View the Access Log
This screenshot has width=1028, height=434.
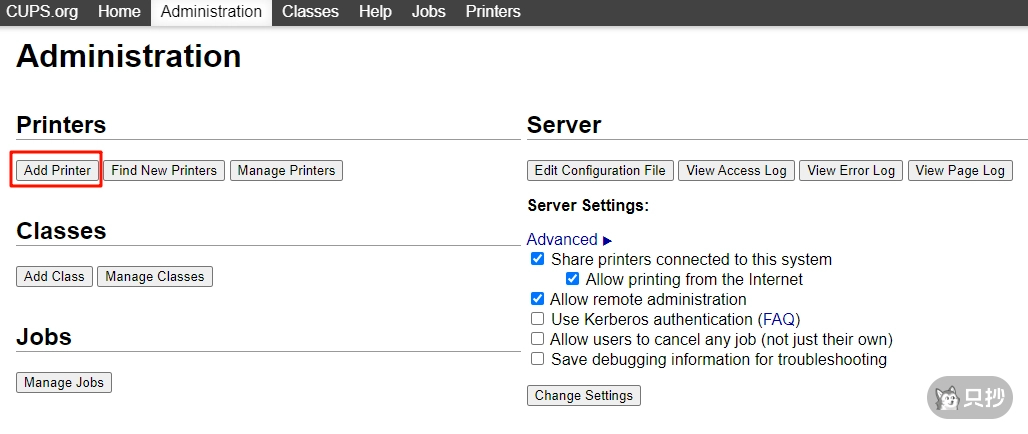736,171
